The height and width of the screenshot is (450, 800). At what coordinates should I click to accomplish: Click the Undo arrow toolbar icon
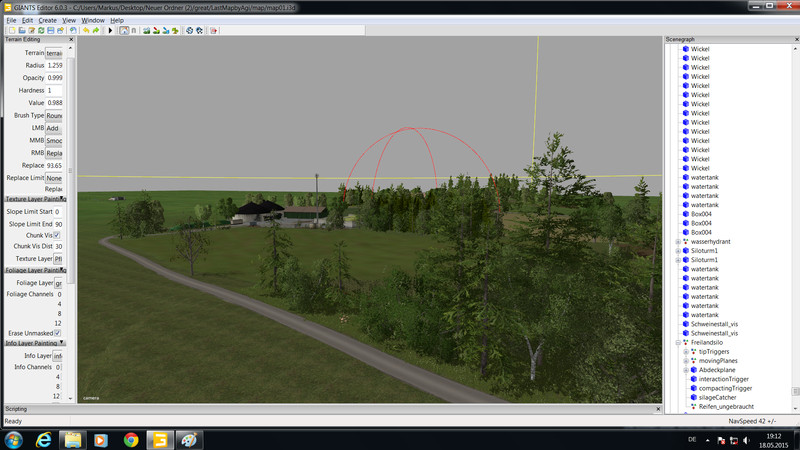coord(87,30)
